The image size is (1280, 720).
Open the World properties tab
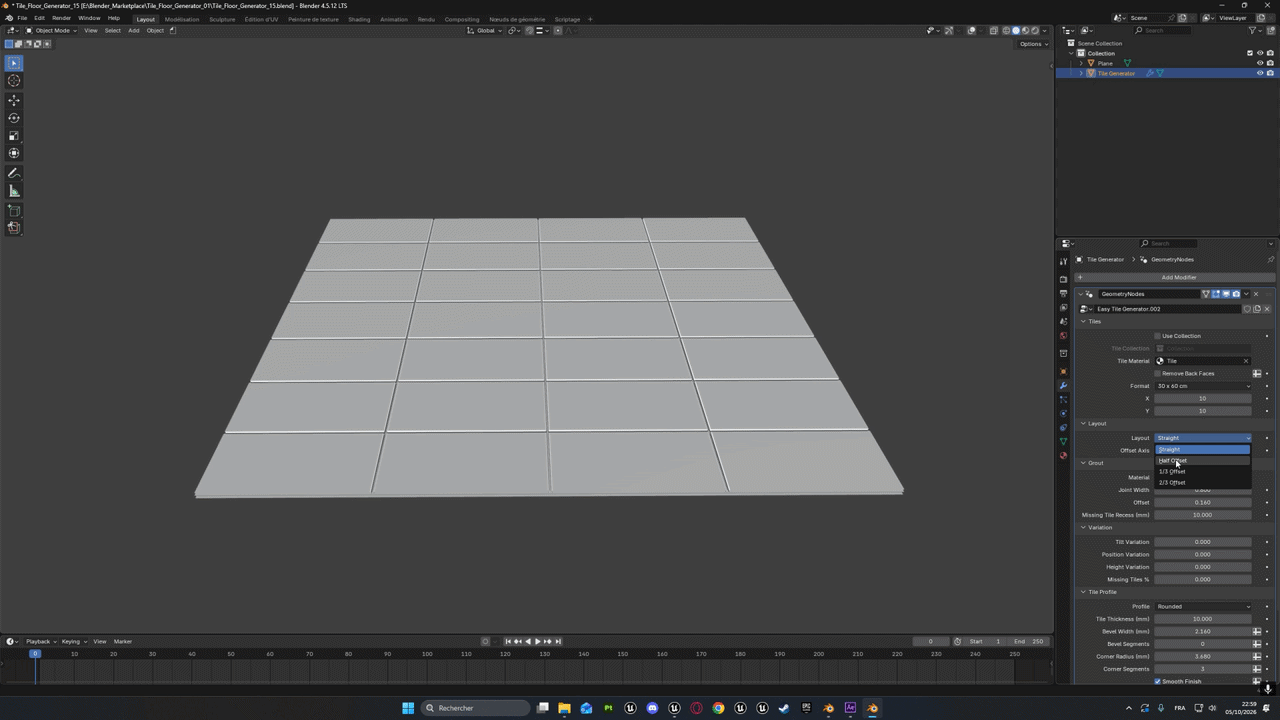coord(1063,336)
